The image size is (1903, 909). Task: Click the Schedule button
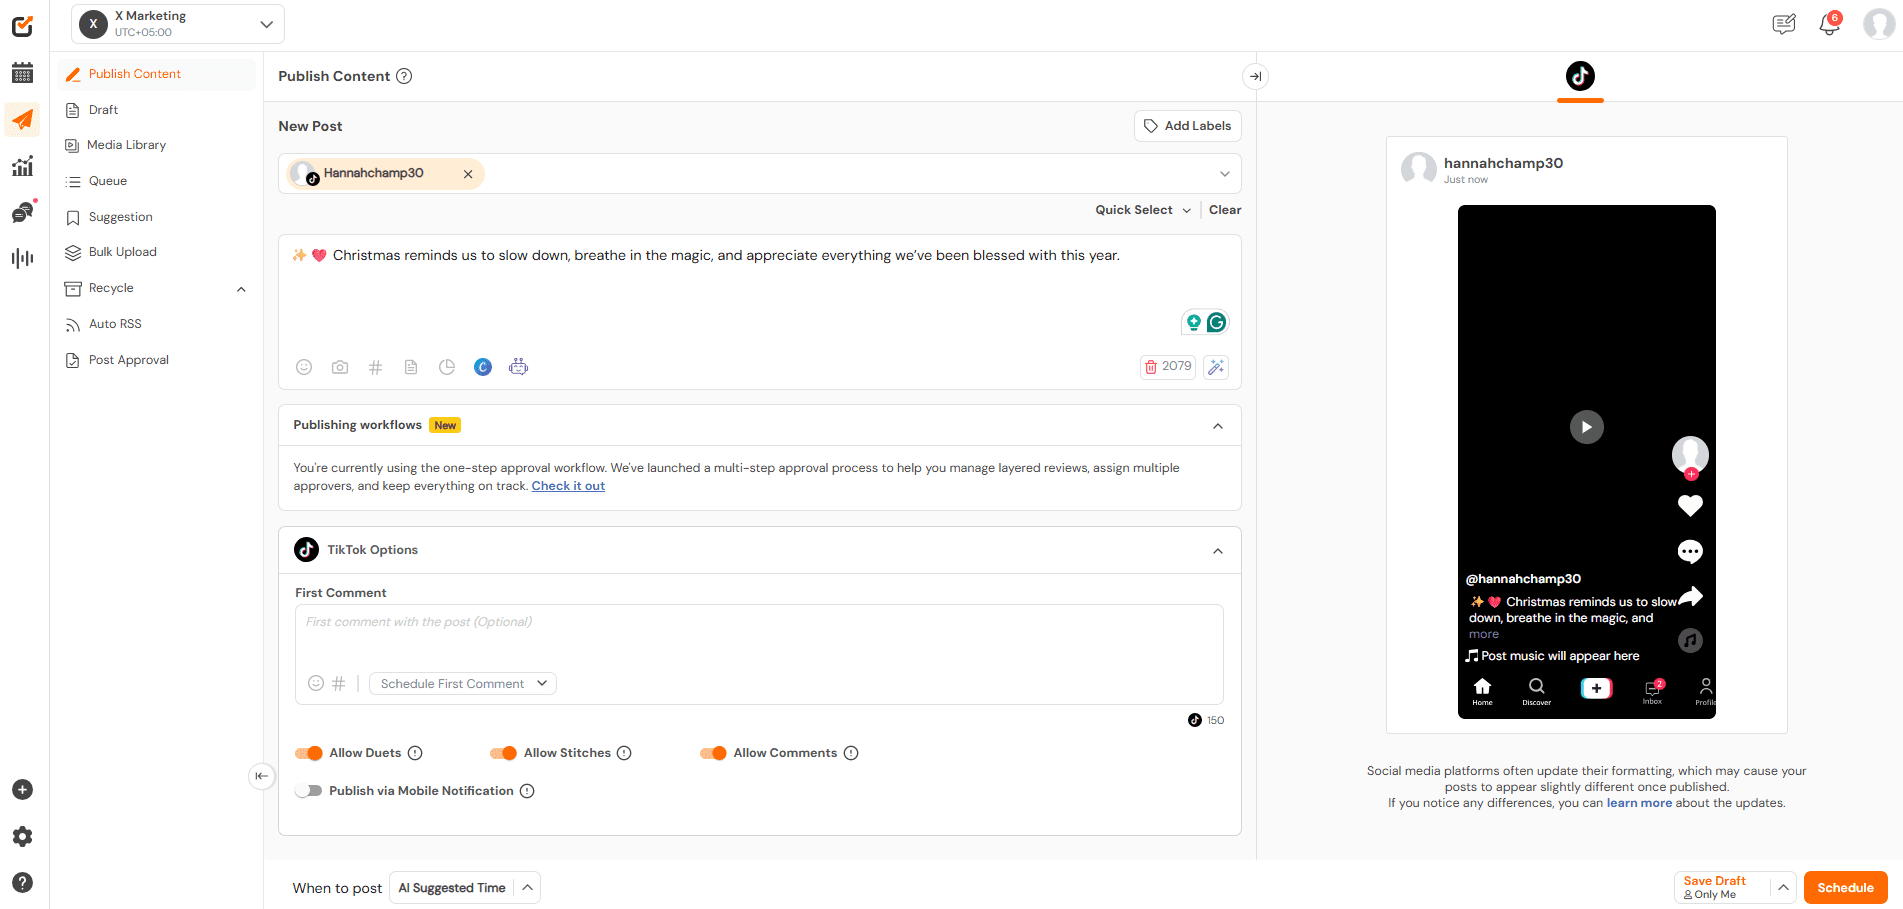click(1845, 887)
